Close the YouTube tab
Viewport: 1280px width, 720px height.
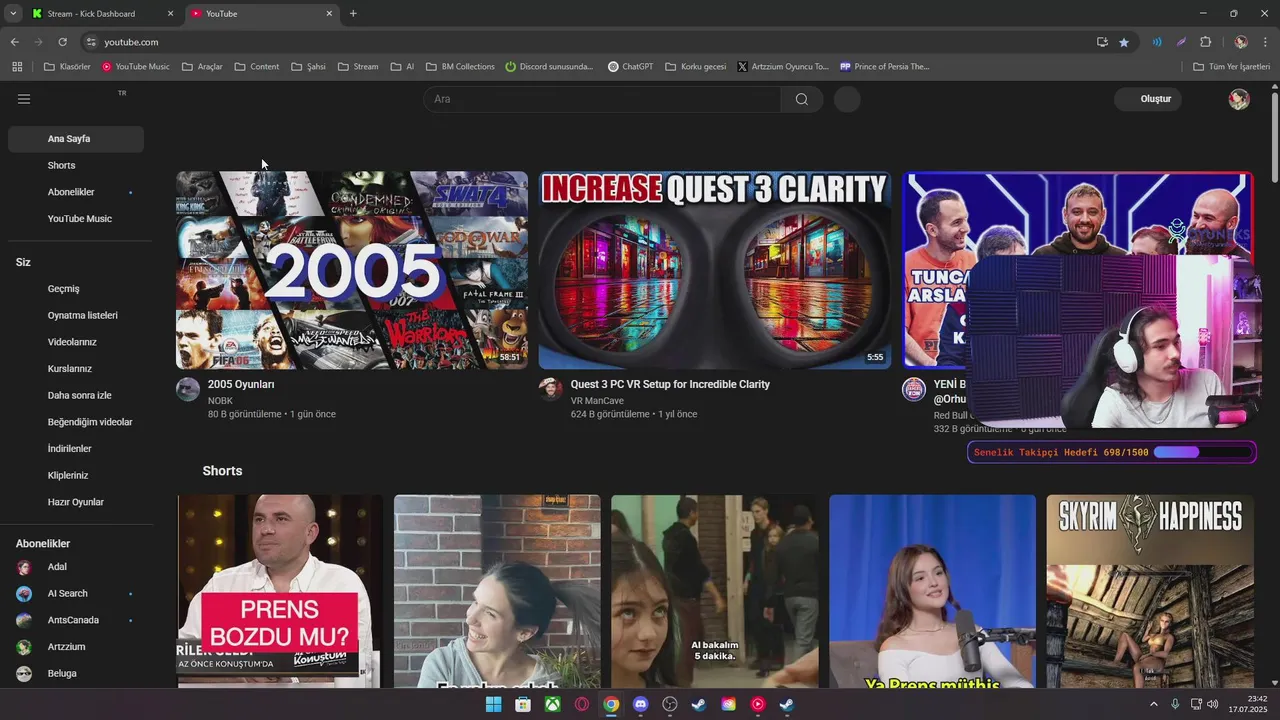[x=329, y=14]
